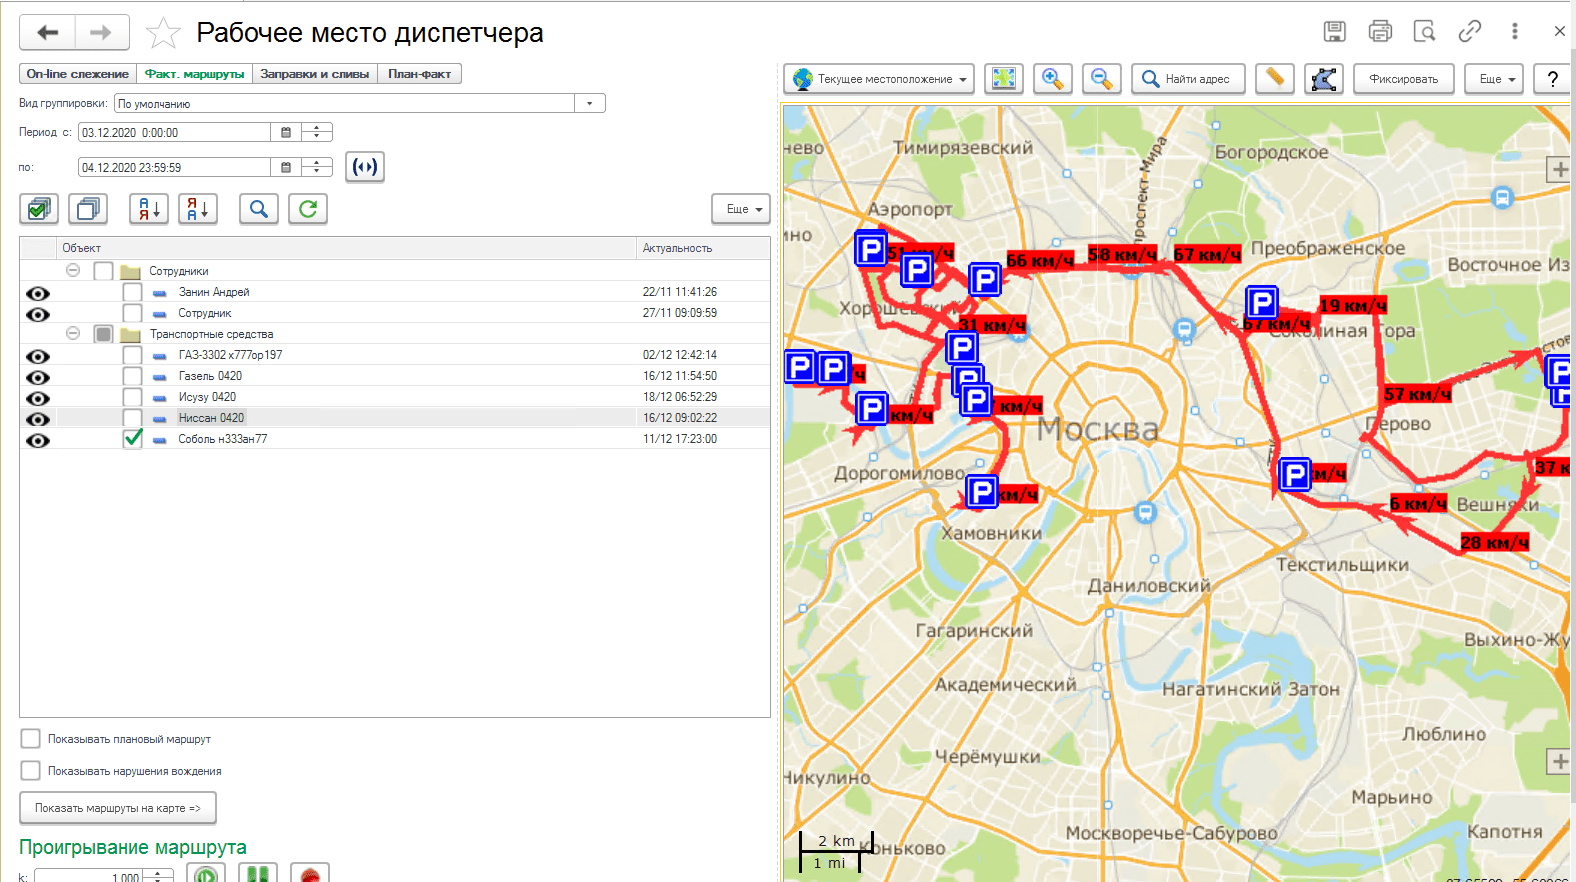The width and height of the screenshot is (1576, 882).
Task: Click the zoom out magnifier on map toolbar
Action: 1101,79
